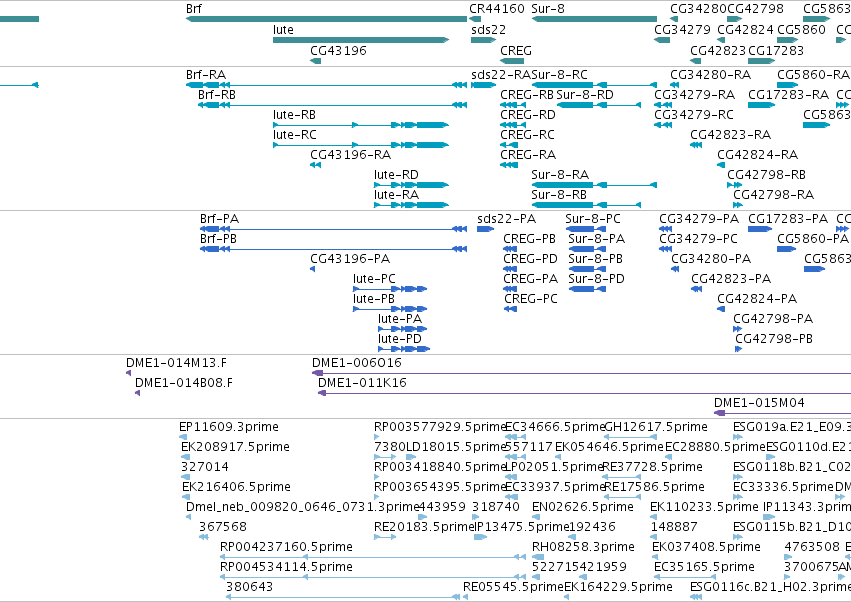Select the EK208917.5prime EST label

point(235,447)
